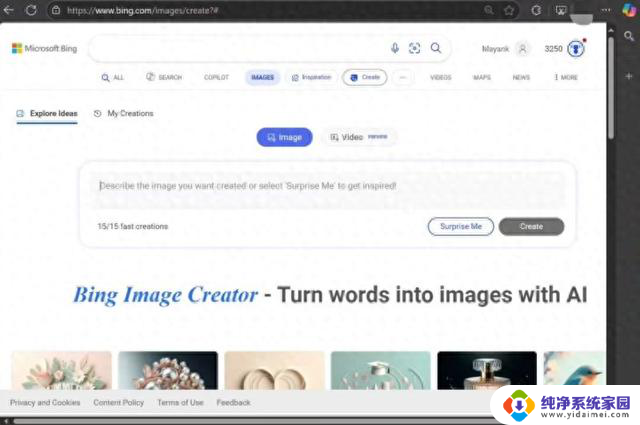Click the address bar URL
640x425 pixels.
[x=142, y=11]
